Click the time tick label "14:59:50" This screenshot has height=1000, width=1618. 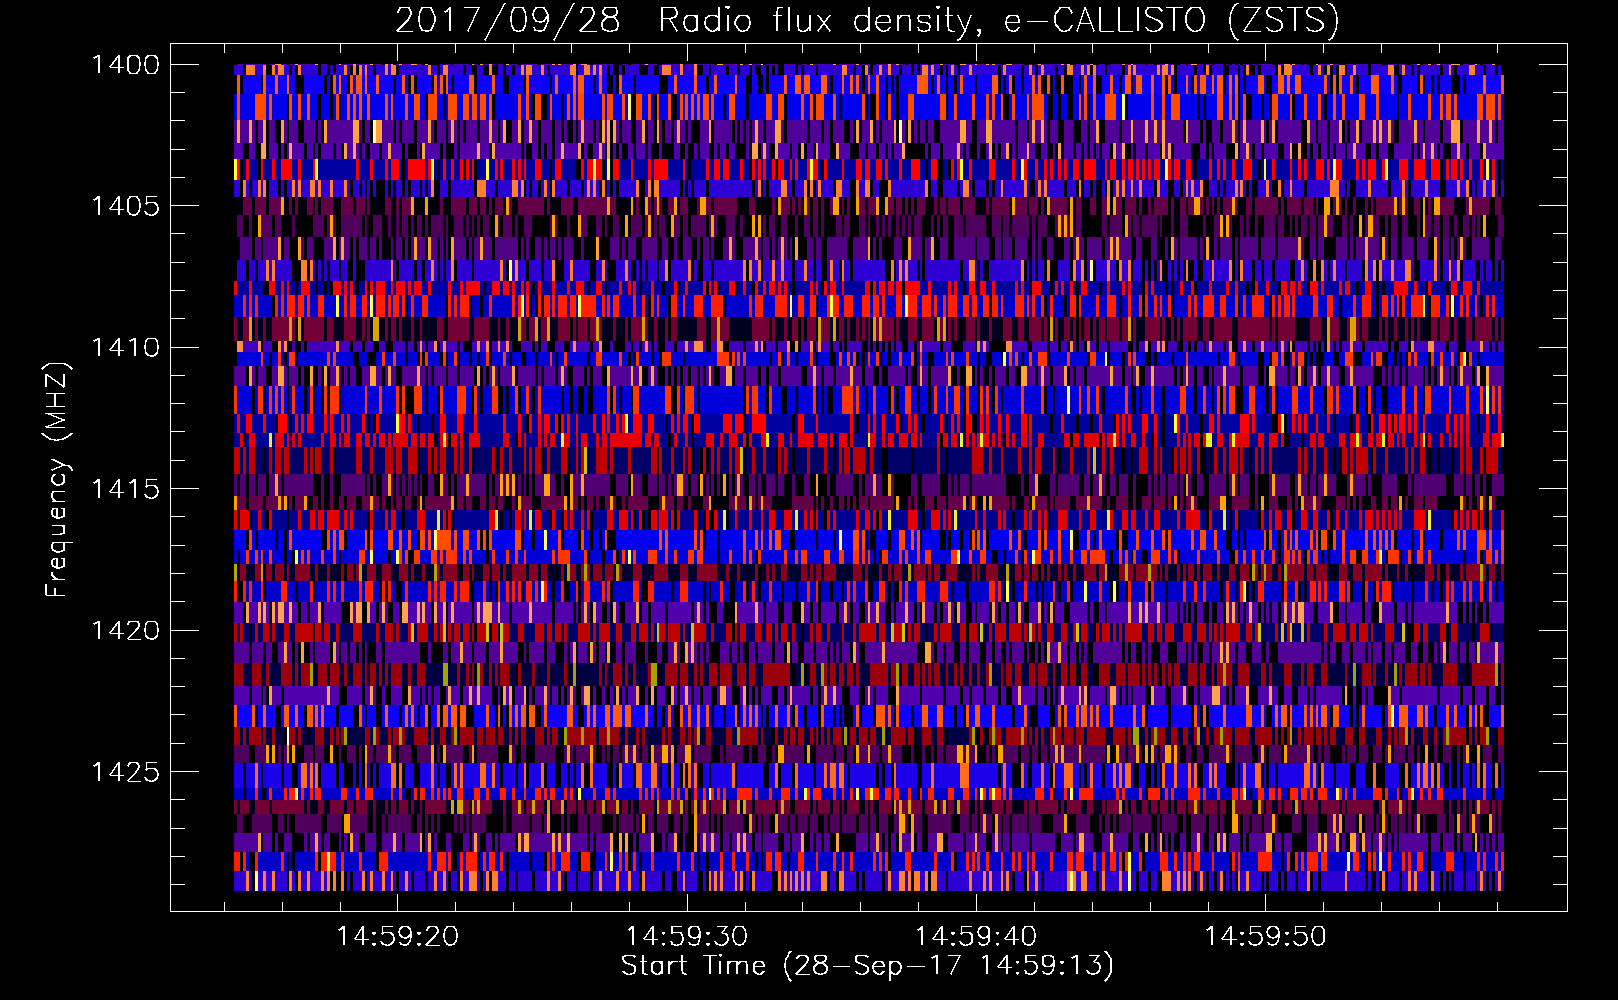[x=1265, y=936]
